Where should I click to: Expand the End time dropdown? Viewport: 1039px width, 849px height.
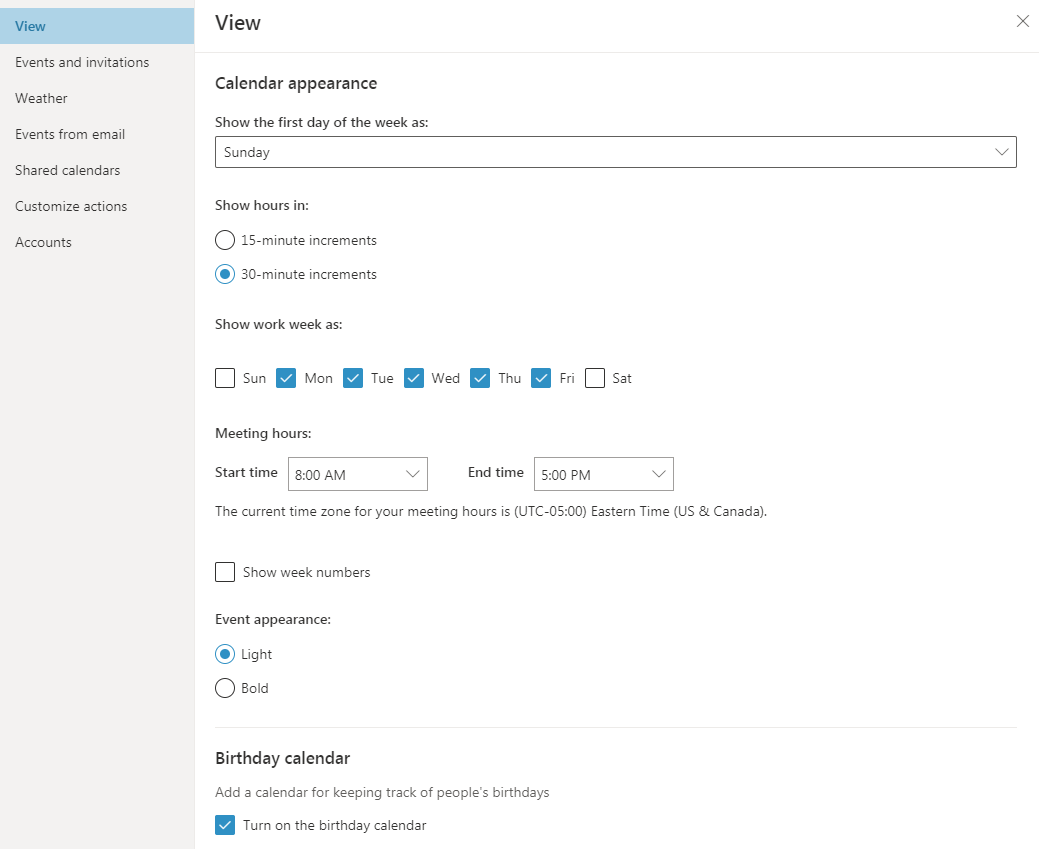603,474
